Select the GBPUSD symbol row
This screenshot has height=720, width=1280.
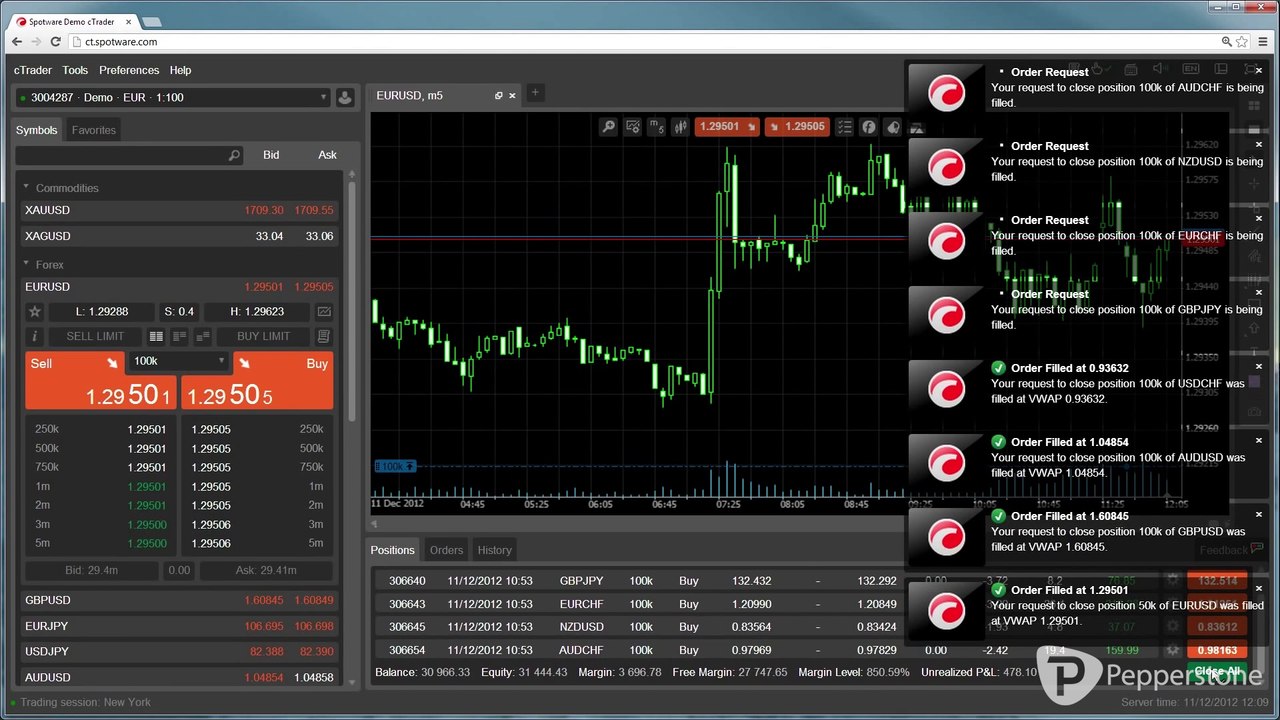(x=179, y=600)
